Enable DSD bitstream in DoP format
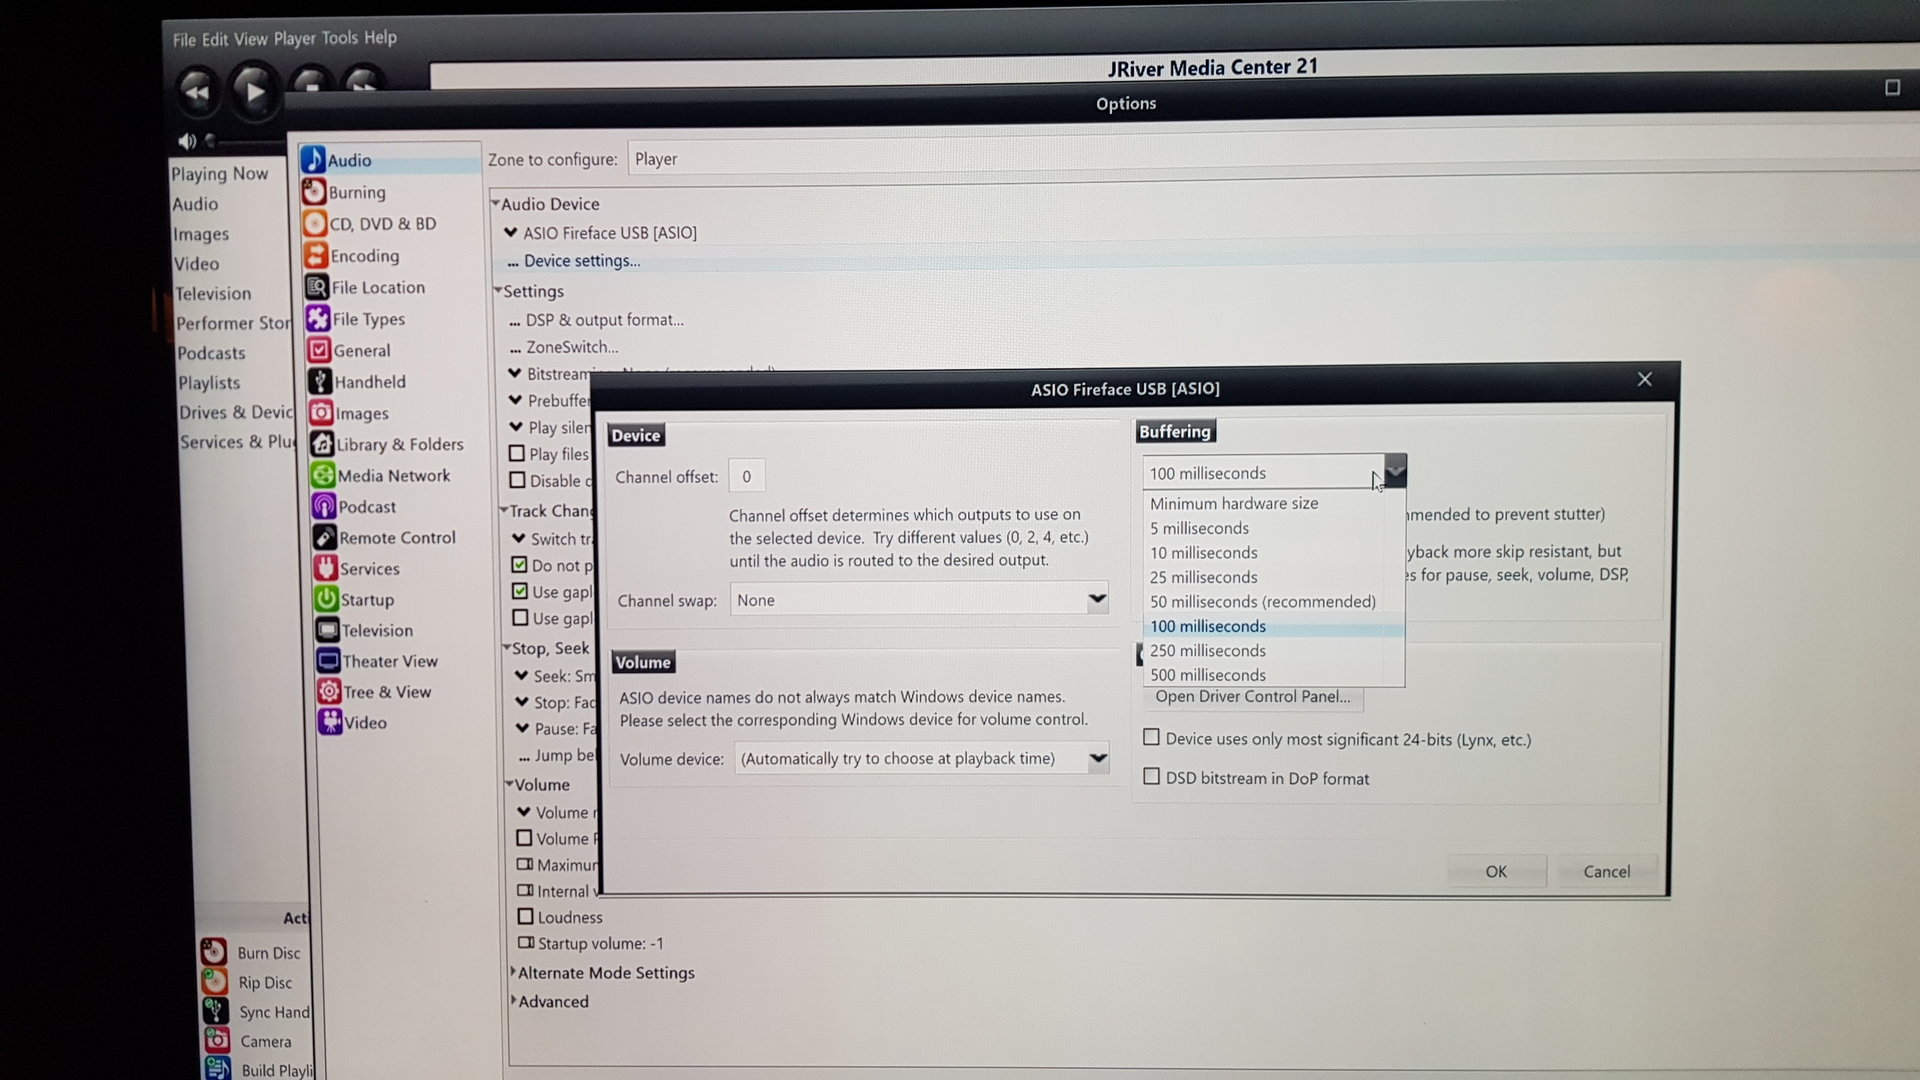The width and height of the screenshot is (1920, 1080). 1152,777
